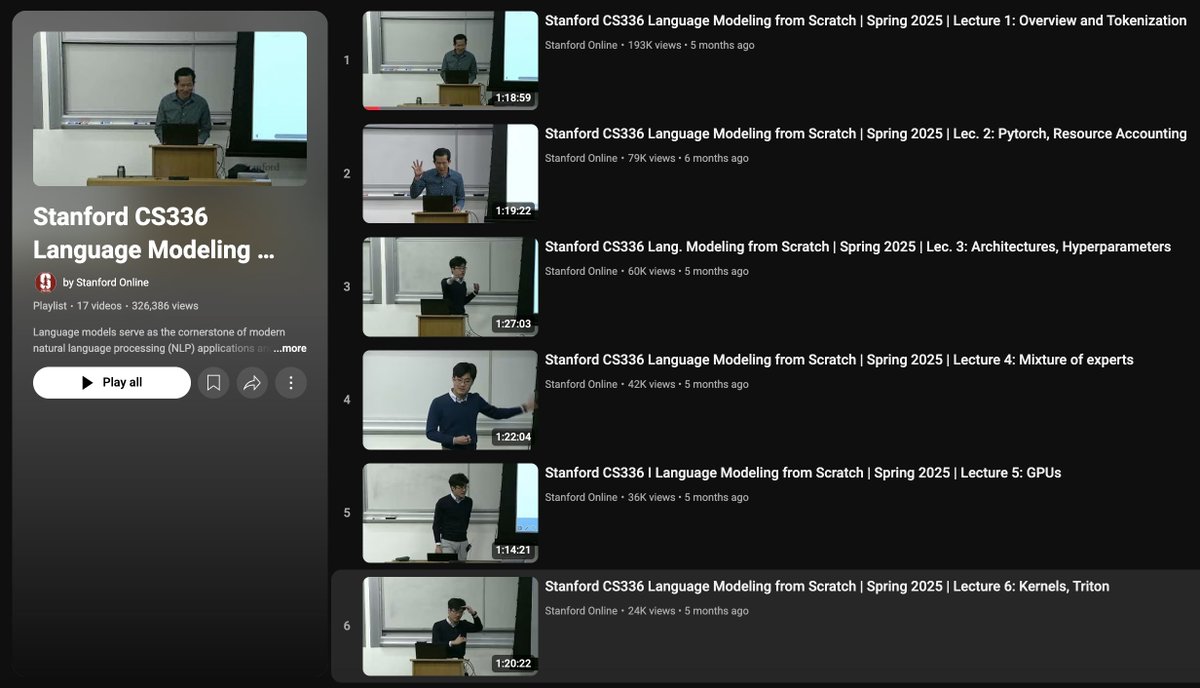
Task: Click title Lecture 5: GPUs
Action: tap(803, 472)
